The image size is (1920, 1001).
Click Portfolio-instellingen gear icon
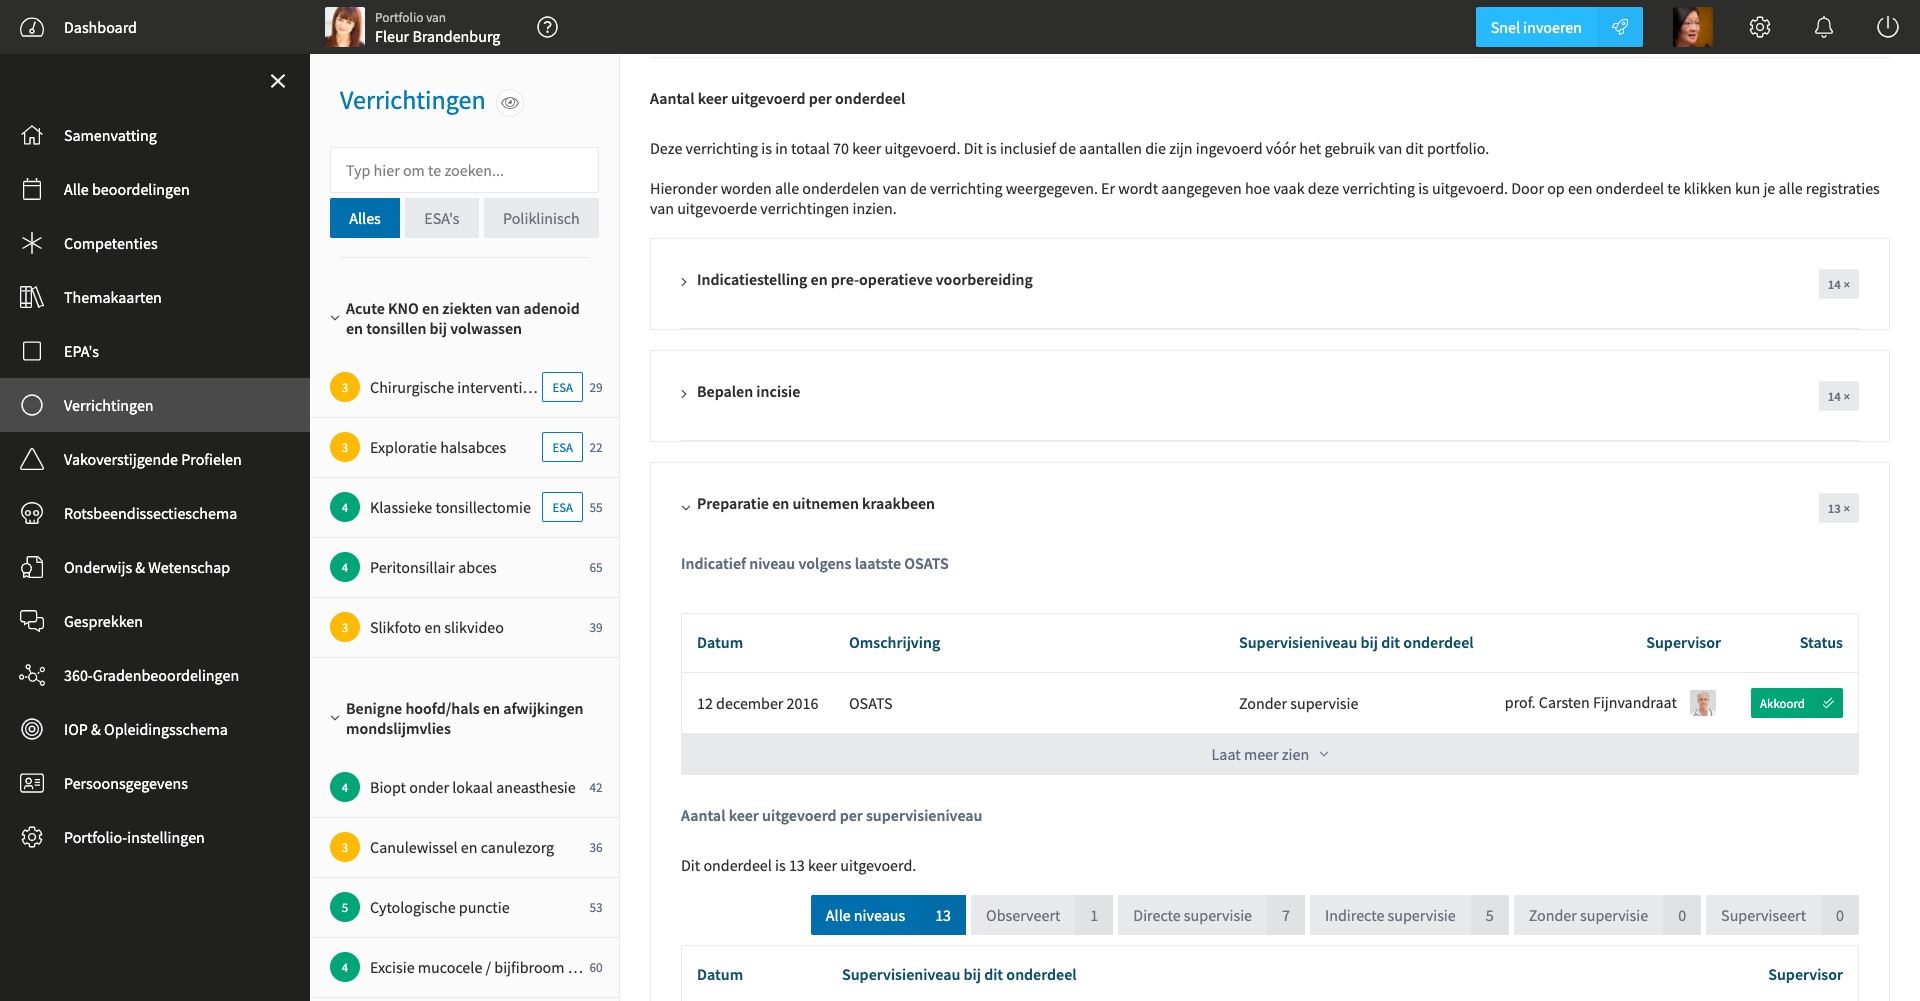[32, 837]
